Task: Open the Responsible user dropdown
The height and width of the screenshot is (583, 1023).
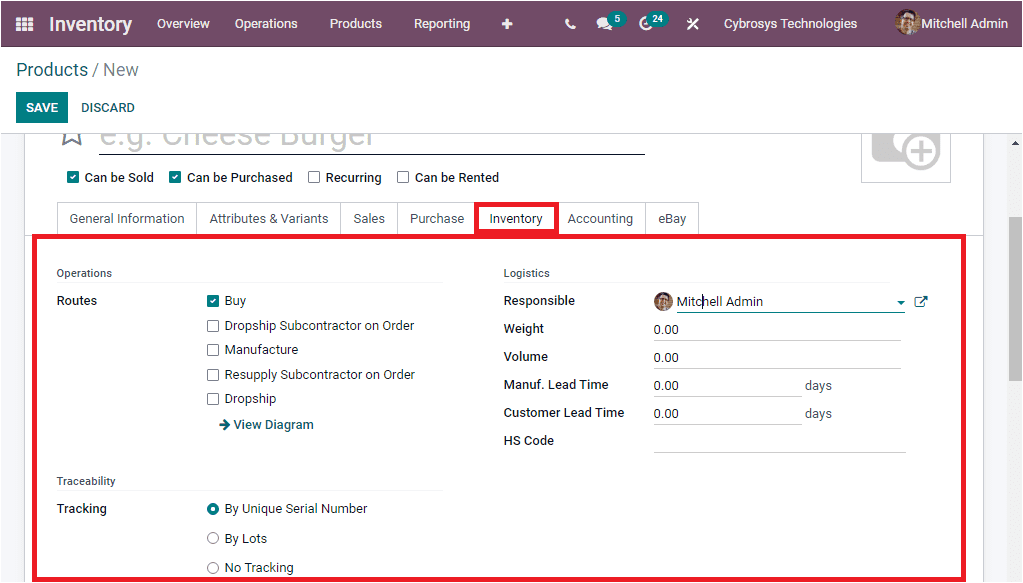Action: pyautogui.click(x=900, y=300)
